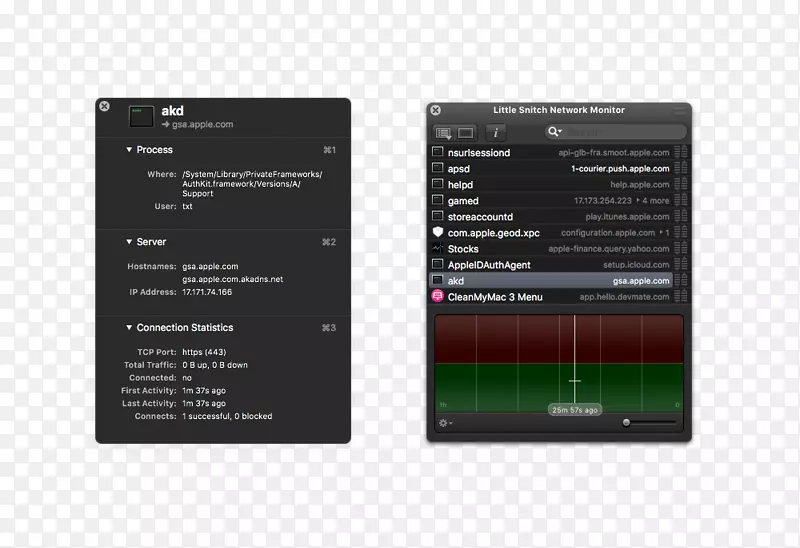Toggle the traffic diagram view button
800x548 pixels.
(x=465, y=133)
